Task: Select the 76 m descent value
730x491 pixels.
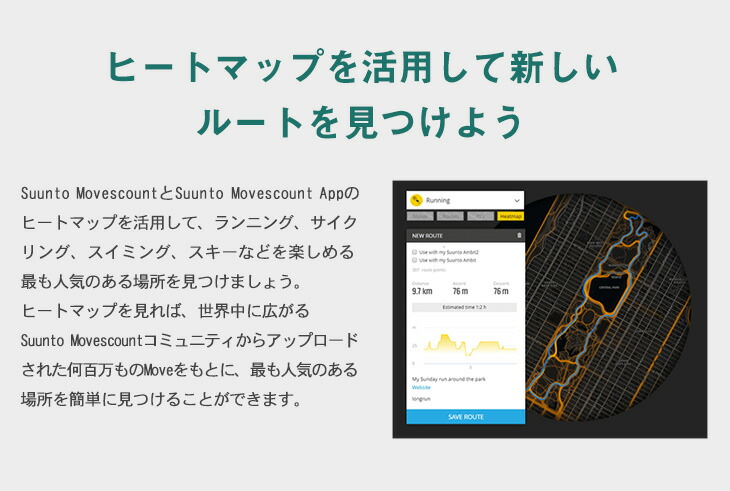Action: (501, 291)
